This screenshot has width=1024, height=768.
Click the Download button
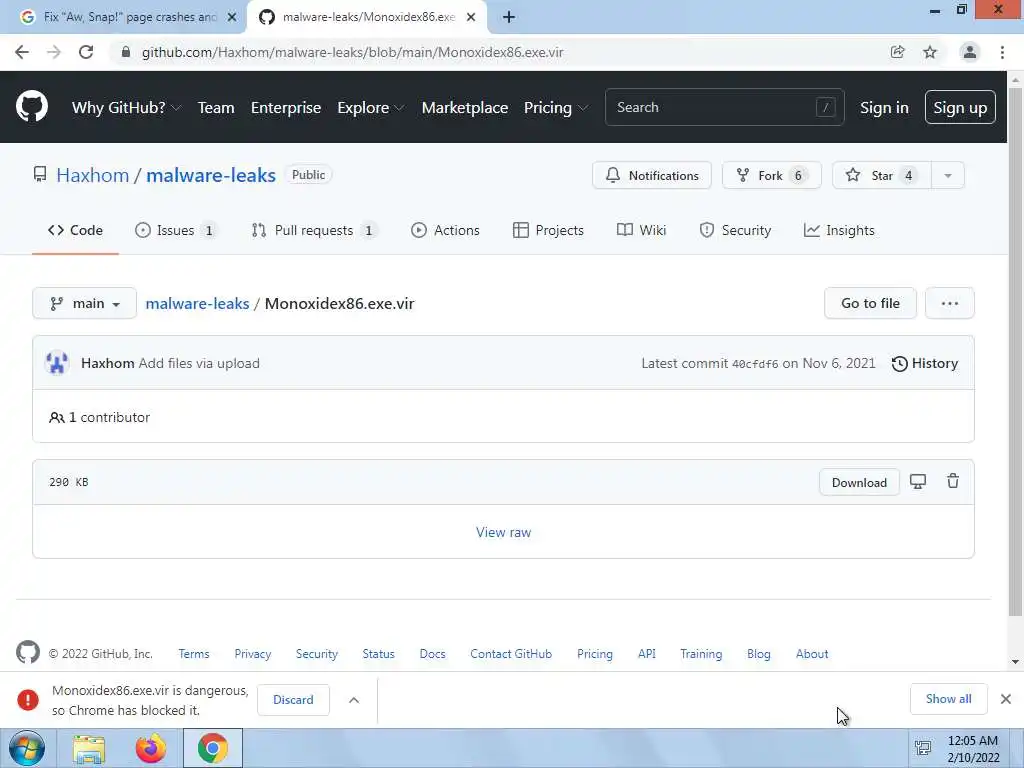click(x=859, y=483)
